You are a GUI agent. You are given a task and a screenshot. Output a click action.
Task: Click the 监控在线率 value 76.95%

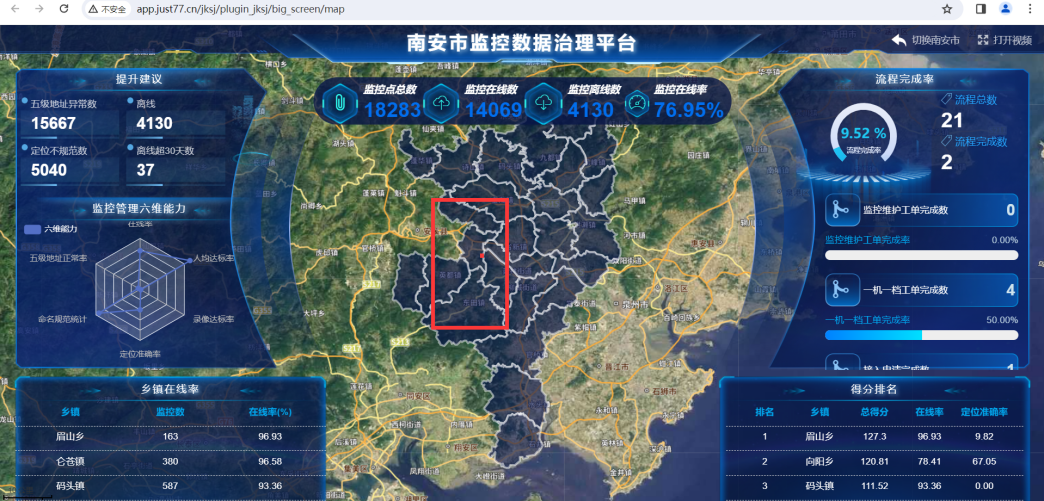point(689,110)
